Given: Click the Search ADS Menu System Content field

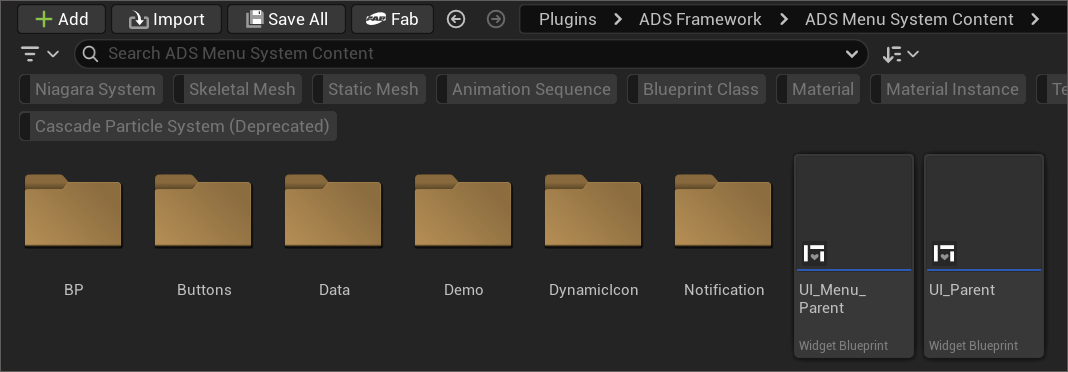Looking at the screenshot, I should coord(471,54).
